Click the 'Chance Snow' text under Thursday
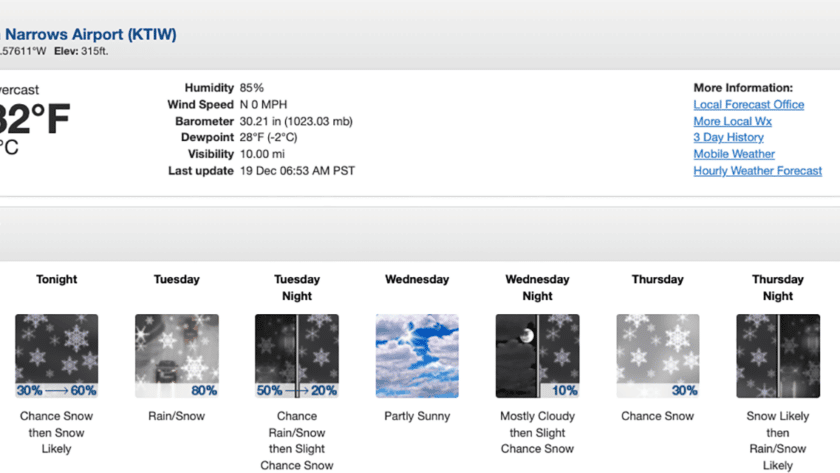This screenshot has height=473, width=840. (657, 416)
